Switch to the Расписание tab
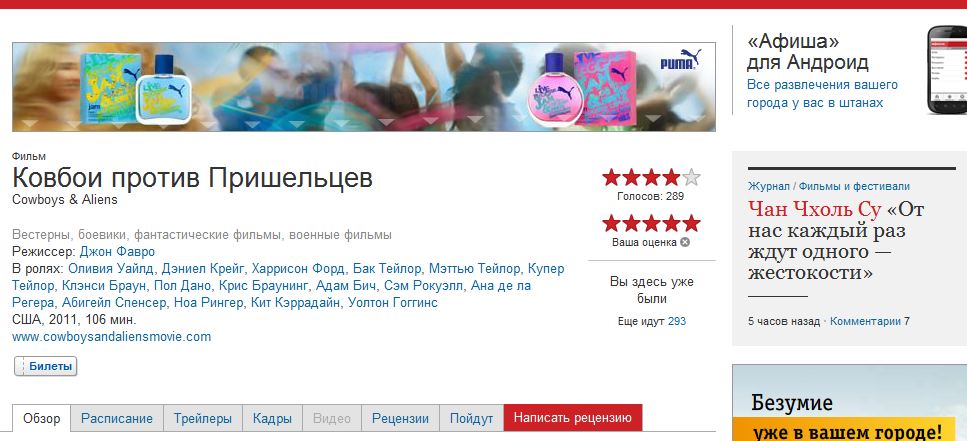 click(x=117, y=418)
